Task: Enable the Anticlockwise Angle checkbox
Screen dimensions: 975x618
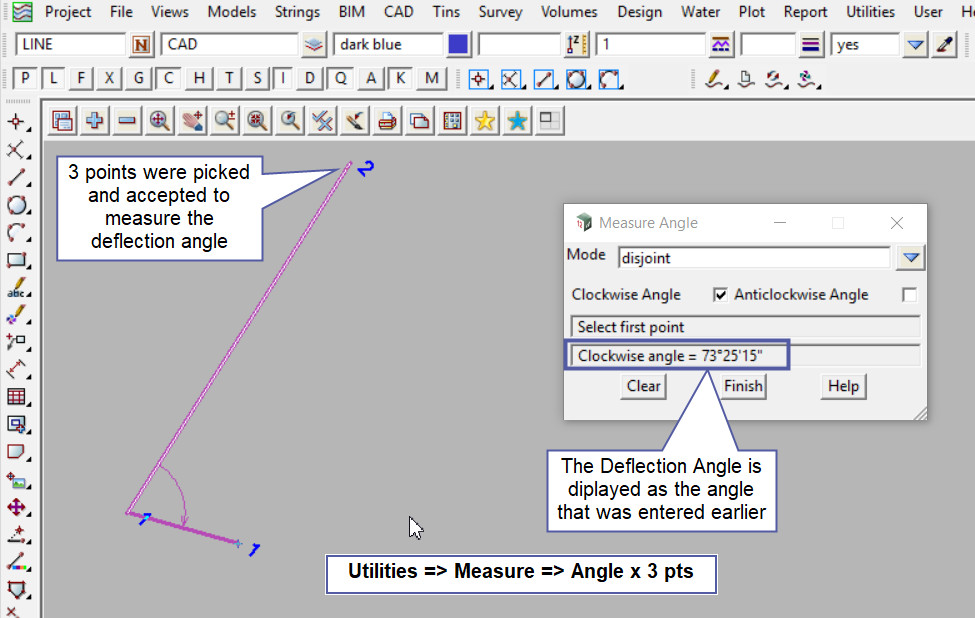Action: 908,295
